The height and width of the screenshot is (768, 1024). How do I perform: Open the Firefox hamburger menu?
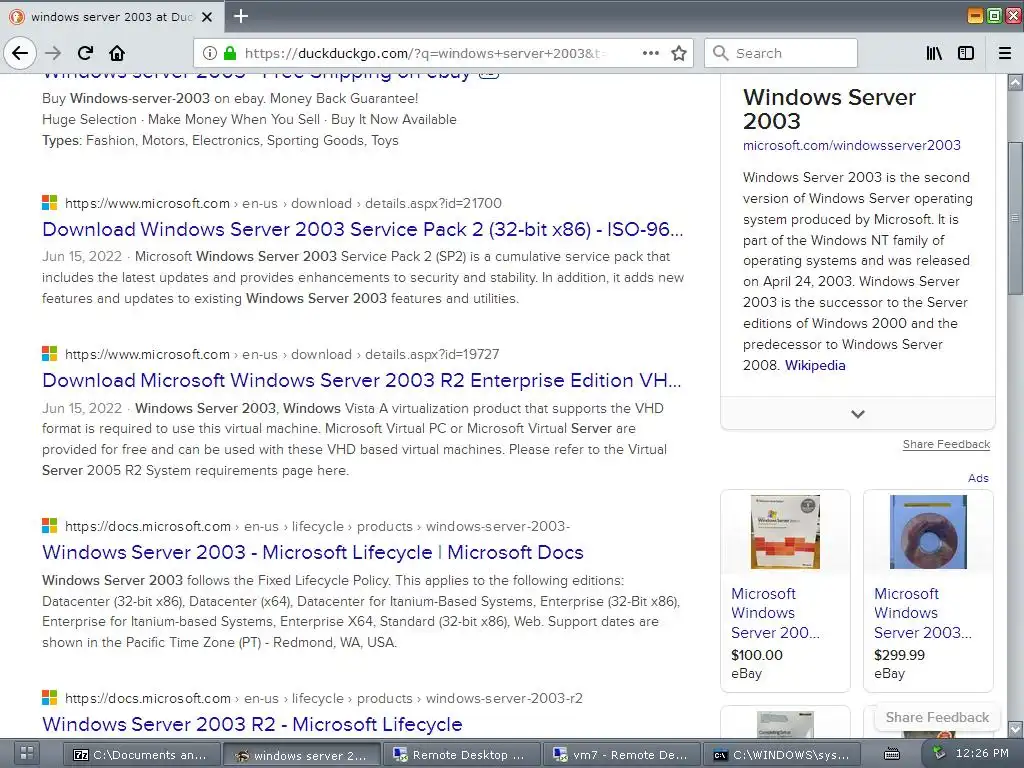tap(1004, 53)
